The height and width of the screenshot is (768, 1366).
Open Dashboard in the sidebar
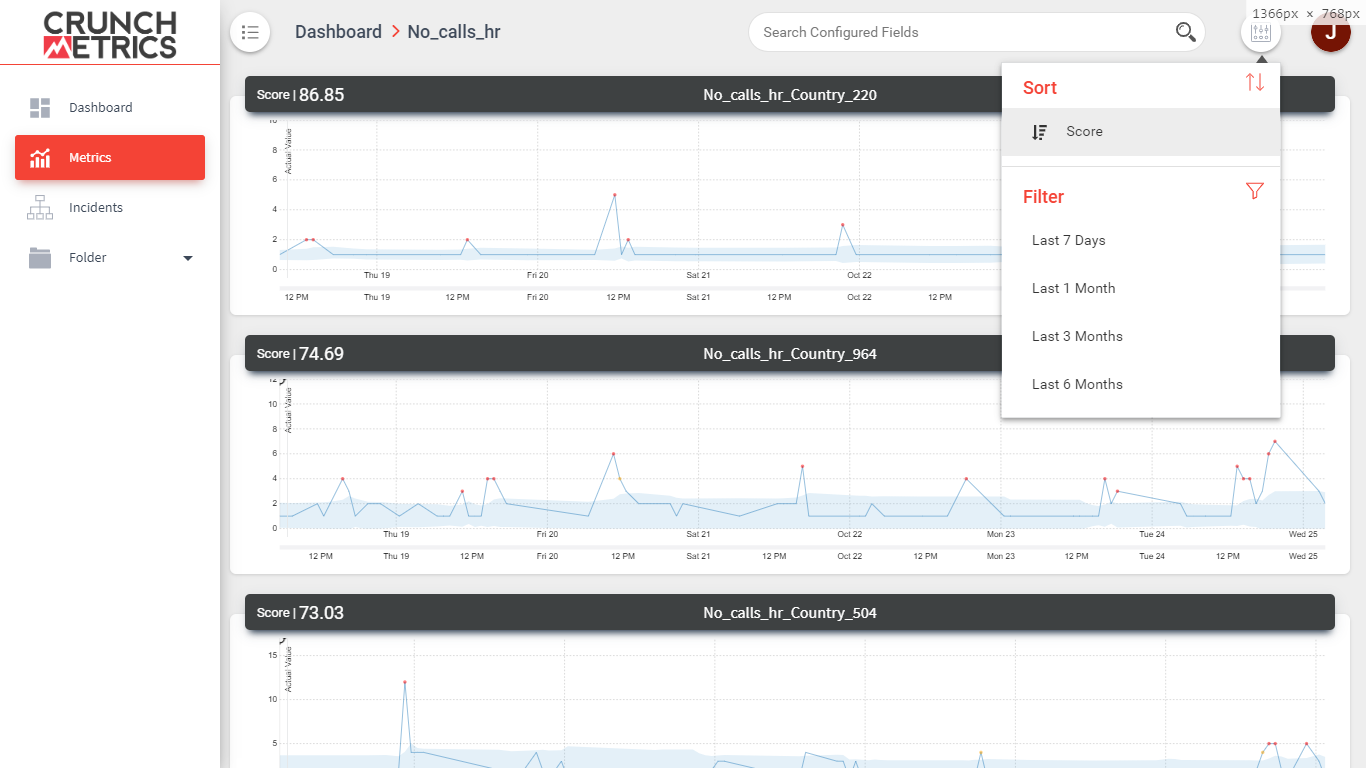coord(110,108)
